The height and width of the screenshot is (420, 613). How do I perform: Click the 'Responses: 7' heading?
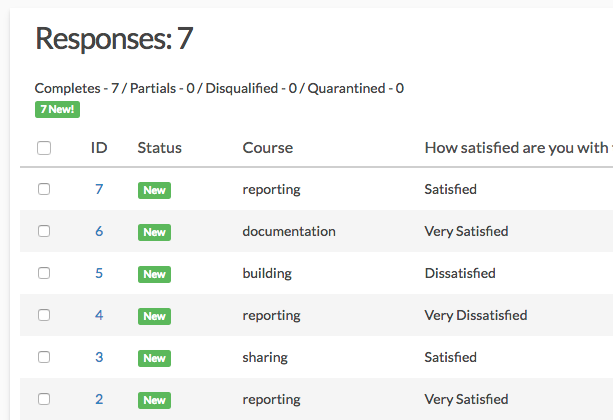(x=114, y=38)
